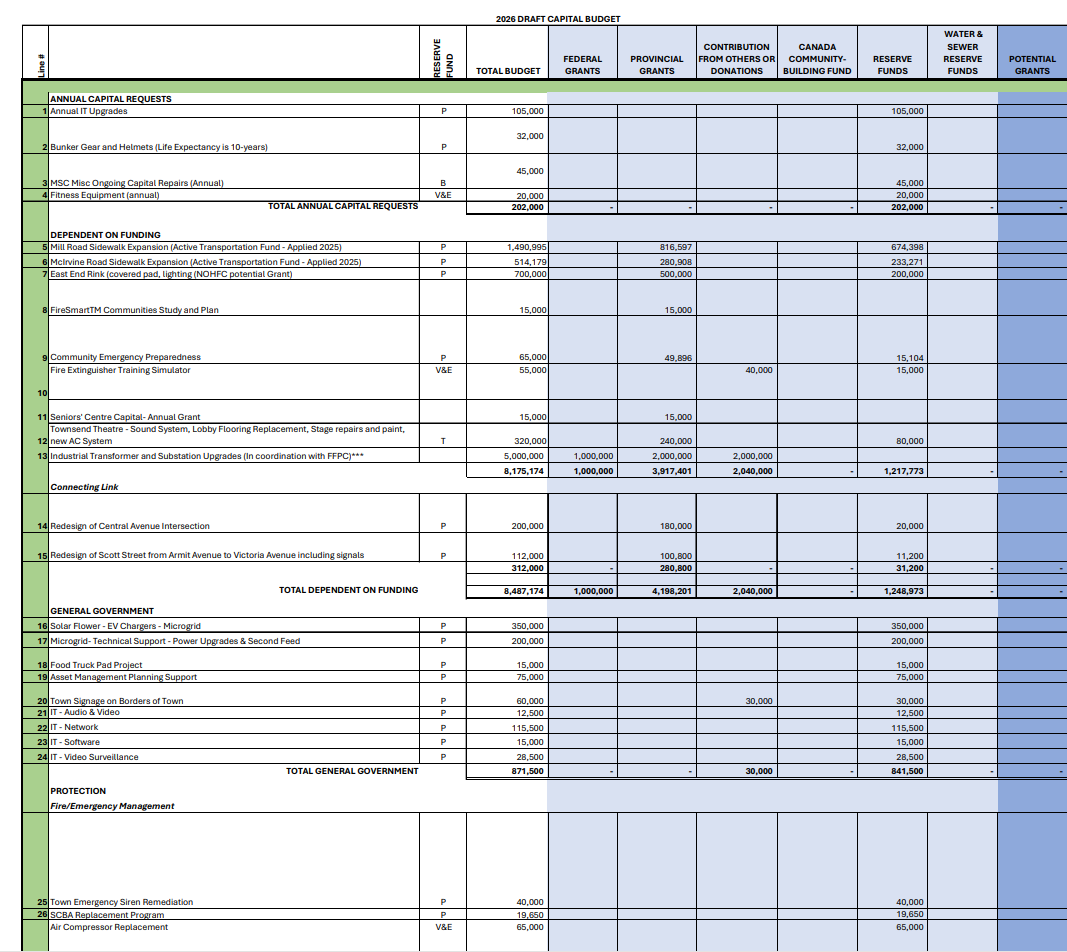The width and height of the screenshot is (1067, 952).
Task: Select the "Food Truck Pad Project" cell
Action: [96, 665]
